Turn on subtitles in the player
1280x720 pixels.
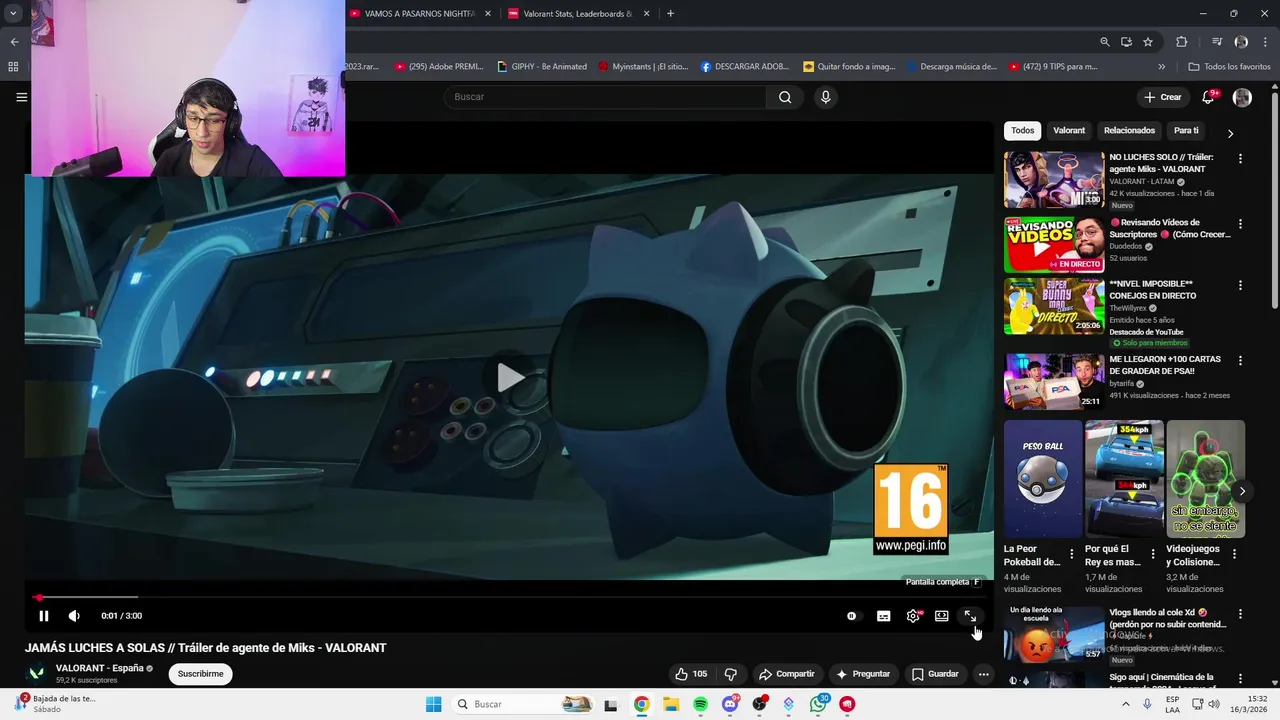coord(884,616)
